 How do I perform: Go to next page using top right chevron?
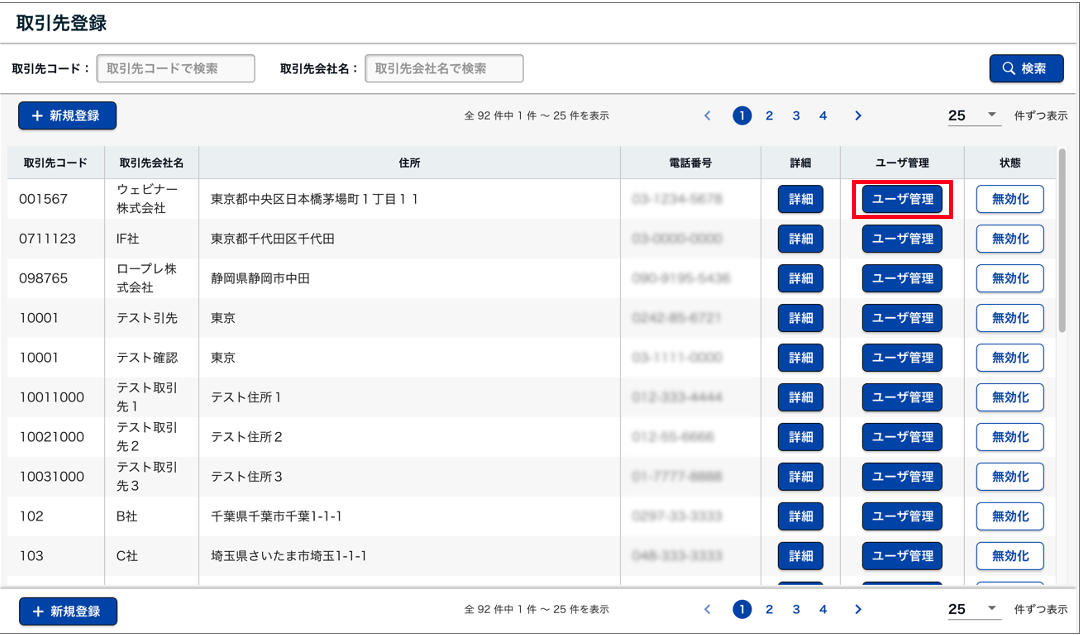(858, 116)
